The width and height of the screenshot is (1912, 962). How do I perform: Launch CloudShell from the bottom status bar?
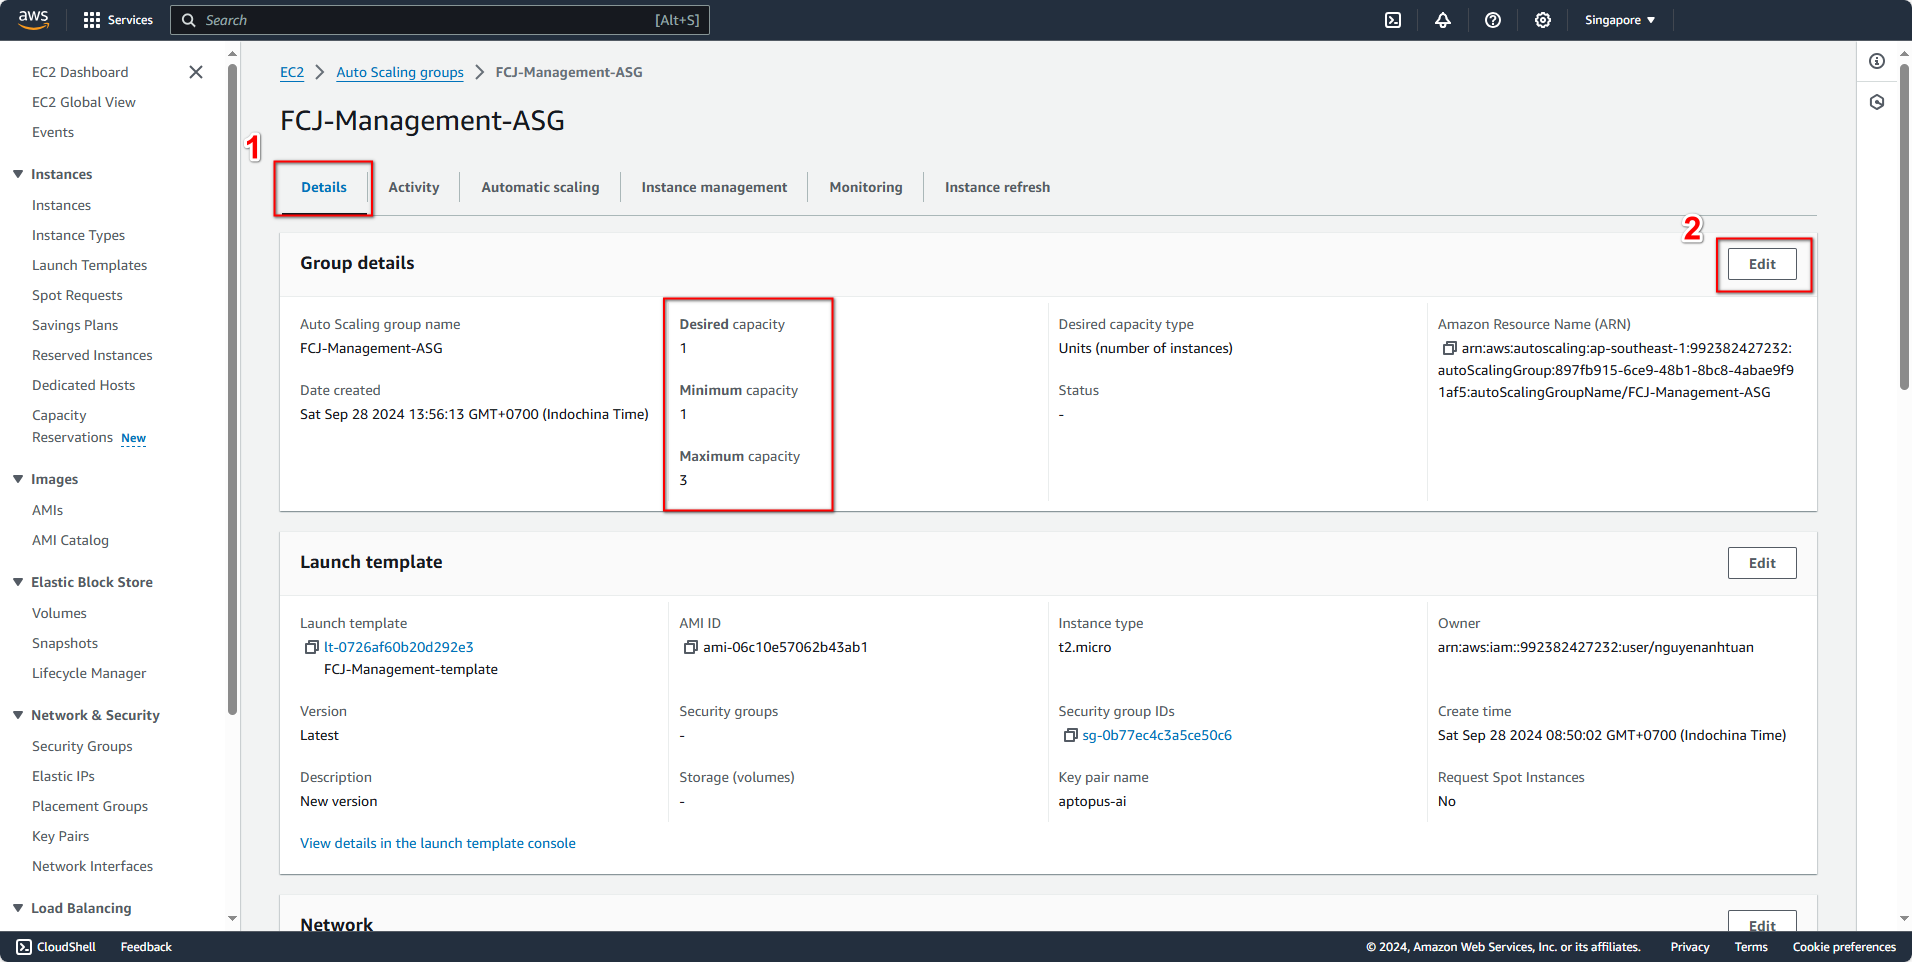(x=55, y=946)
